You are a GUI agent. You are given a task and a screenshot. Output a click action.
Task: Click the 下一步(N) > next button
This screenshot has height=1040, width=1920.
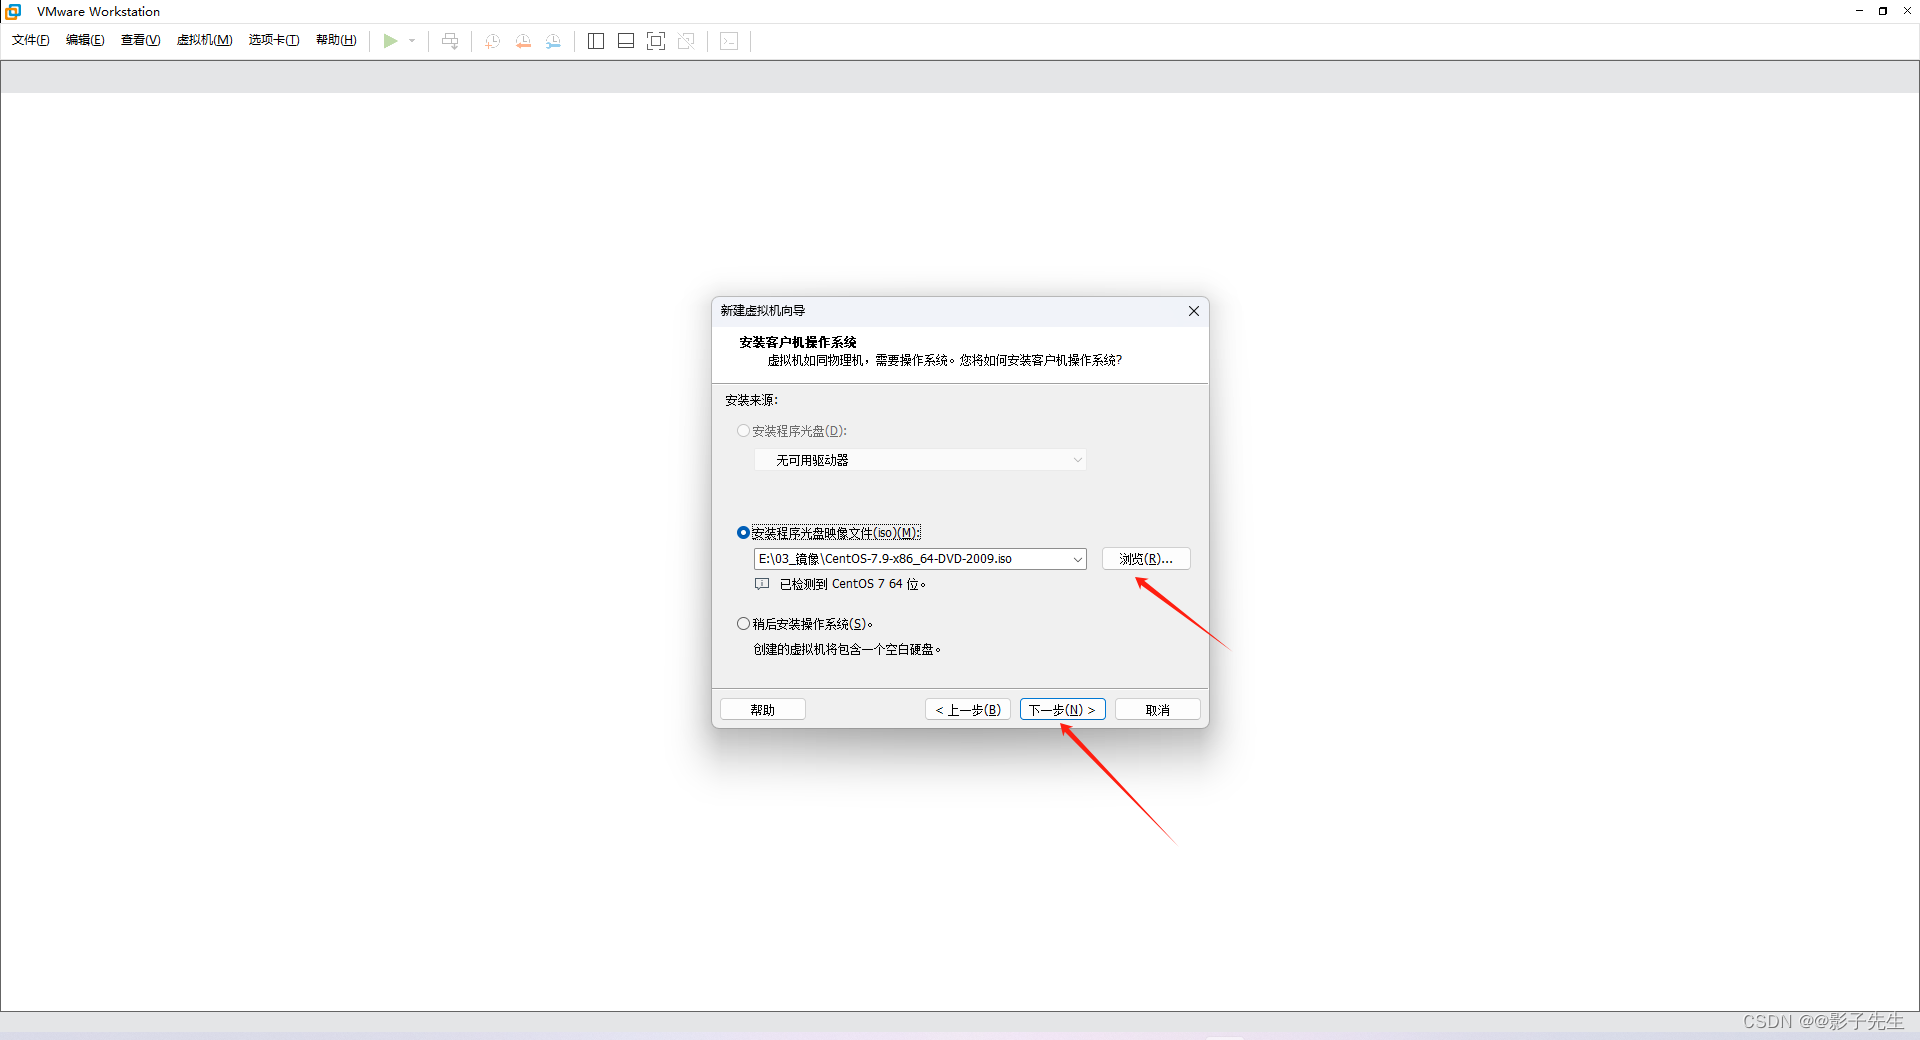pyautogui.click(x=1063, y=710)
